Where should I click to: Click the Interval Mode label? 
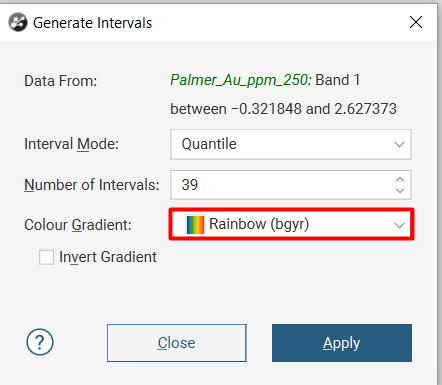(71, 144)
